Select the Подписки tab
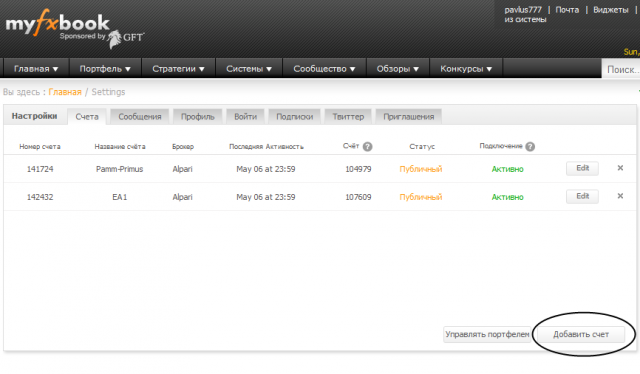This screenshot has width=640, height=374. 294,117
